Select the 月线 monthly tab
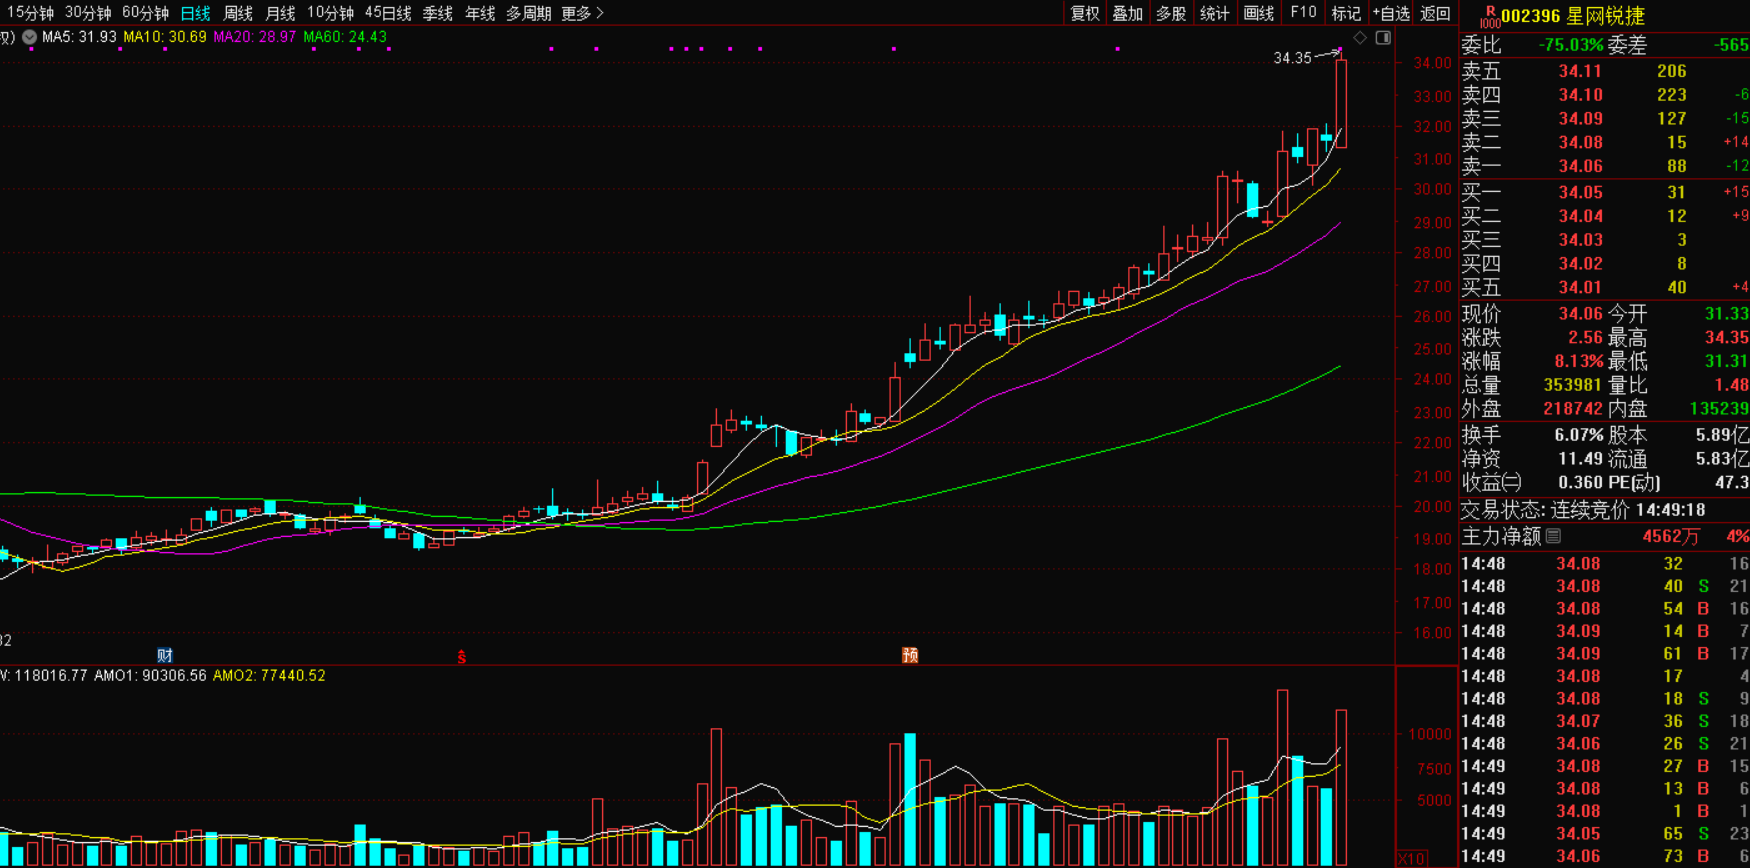1750x868 pixels. click(x=280, y=13)
